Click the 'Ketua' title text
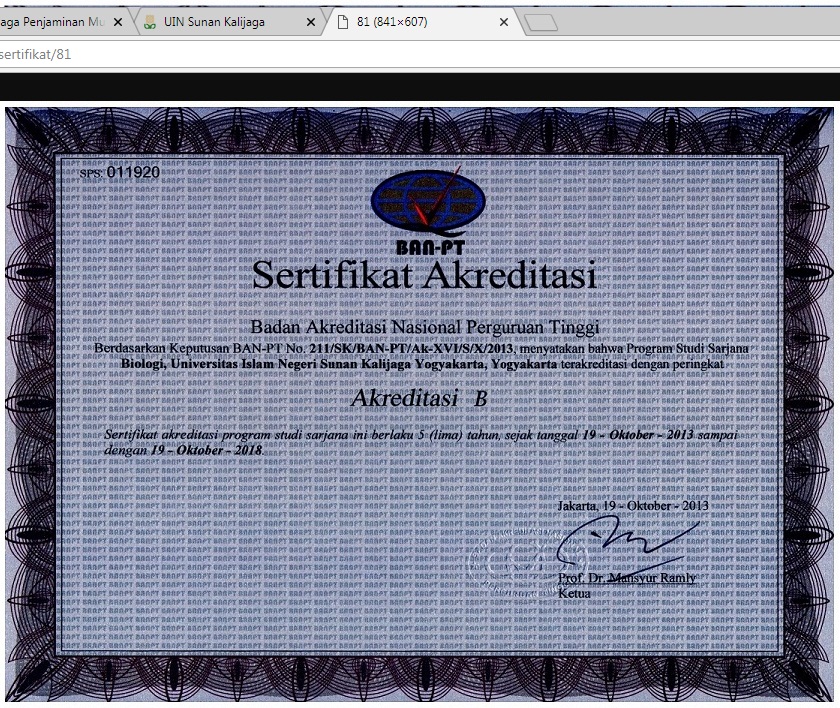 574,593
